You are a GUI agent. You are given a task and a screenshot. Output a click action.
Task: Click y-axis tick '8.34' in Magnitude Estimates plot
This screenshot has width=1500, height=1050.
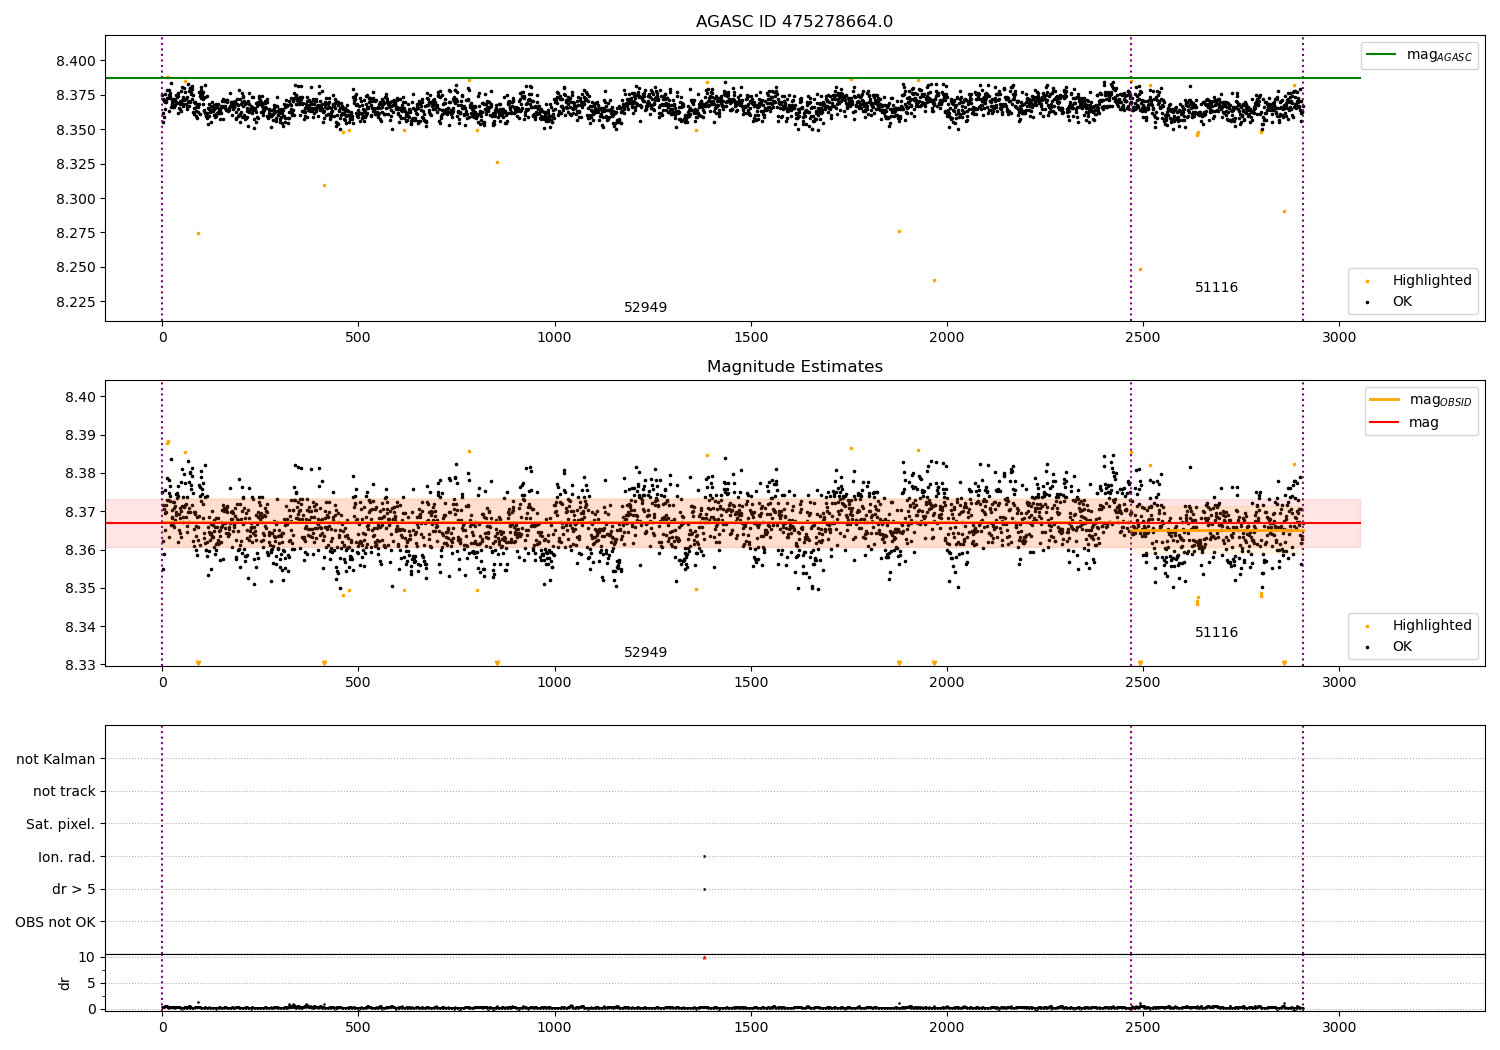coord(80,627)
